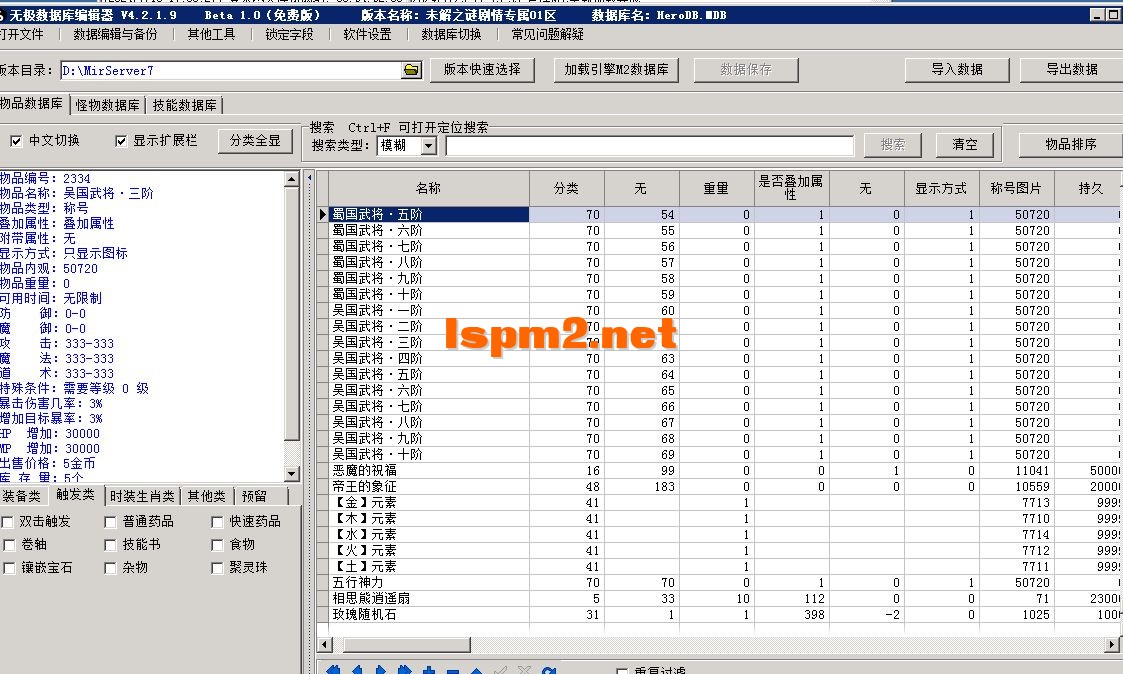This screenshot has height=674, width=1123.
Task: Delete current record via minus icon
Action: tap(453, 670)
